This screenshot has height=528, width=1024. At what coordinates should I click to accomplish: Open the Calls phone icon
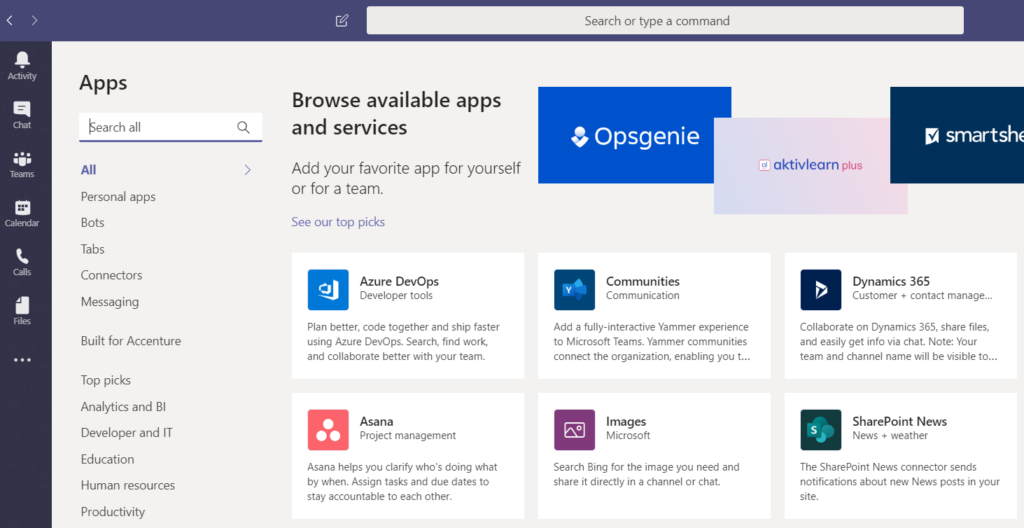[x=22, y=256]
